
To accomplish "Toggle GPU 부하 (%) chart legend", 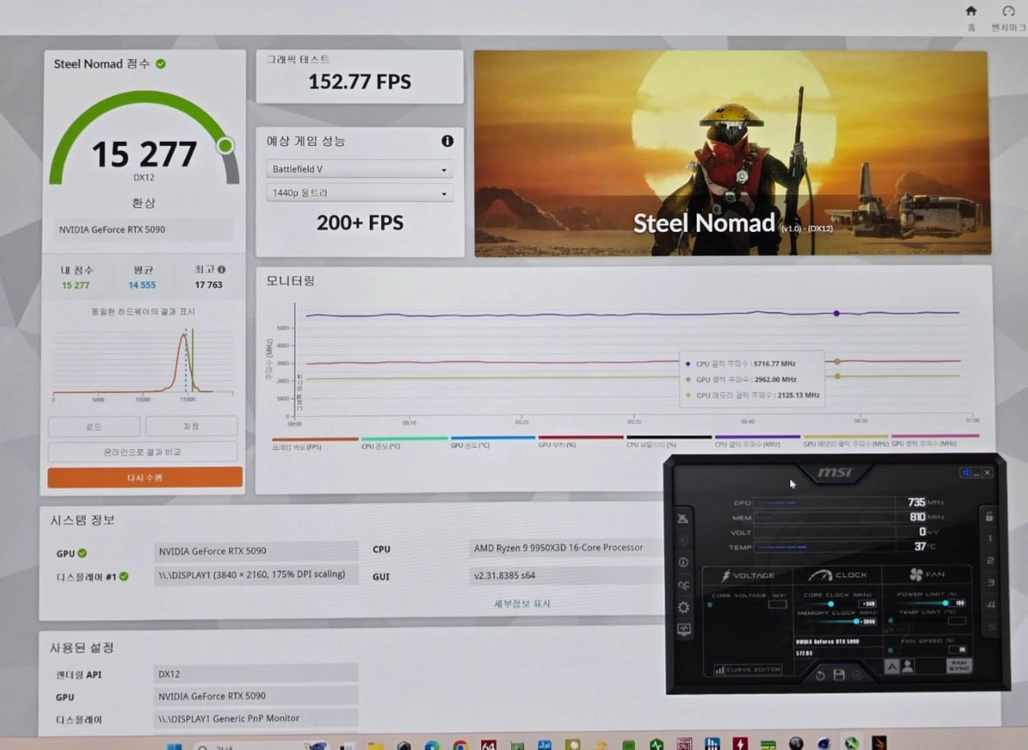I will [580, 441].
